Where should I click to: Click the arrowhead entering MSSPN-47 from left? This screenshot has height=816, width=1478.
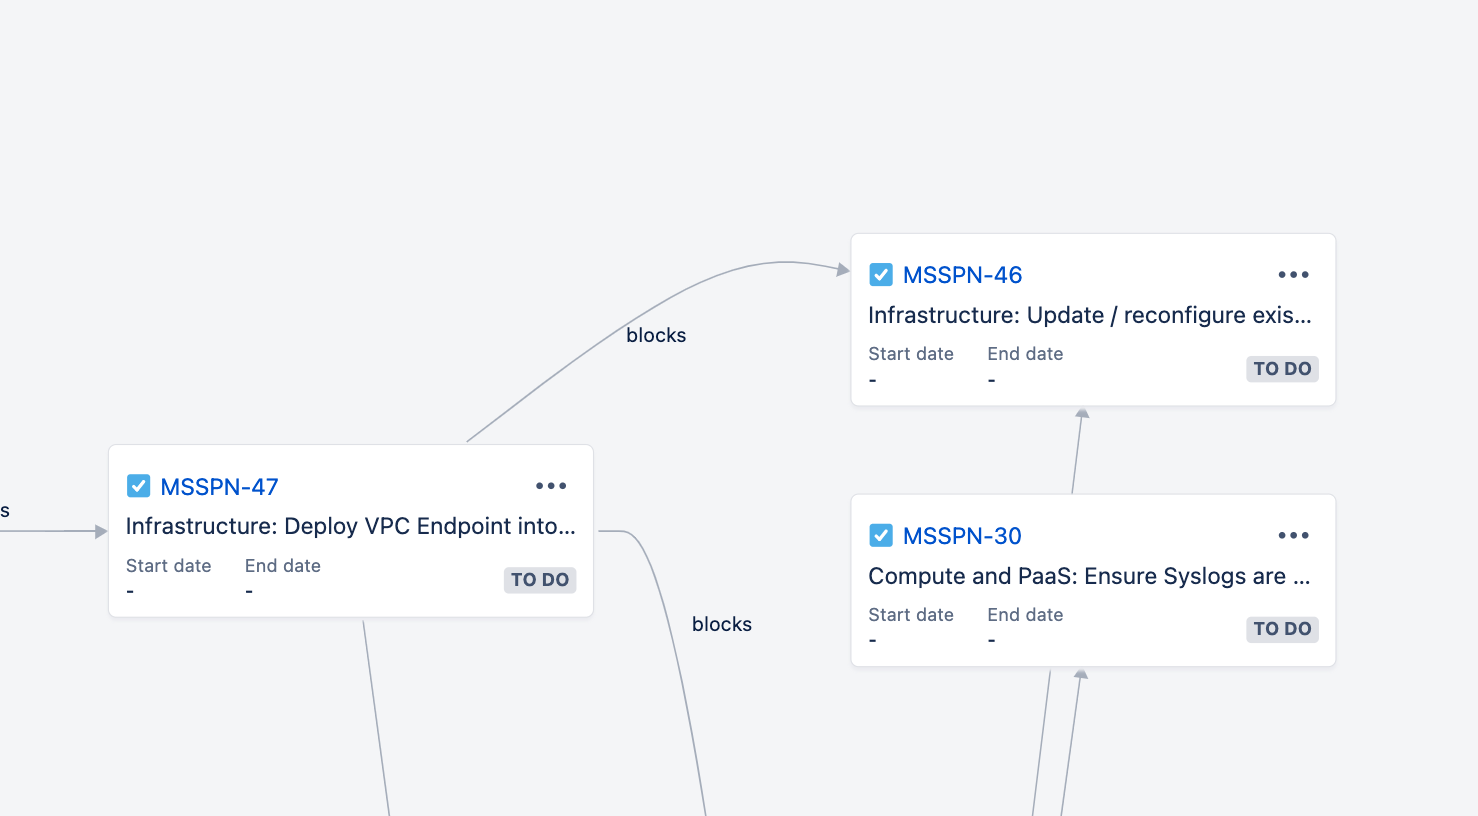point(101,531)
